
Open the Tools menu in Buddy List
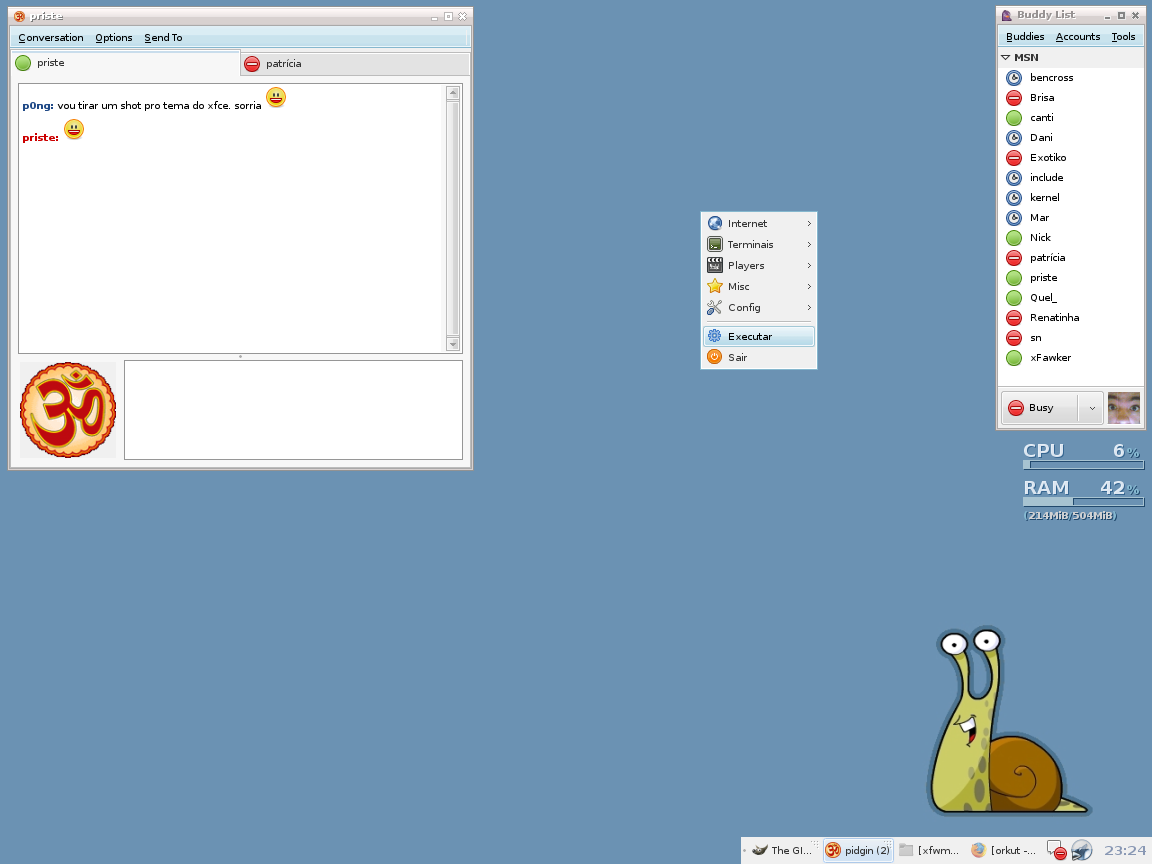[1123, 37]
